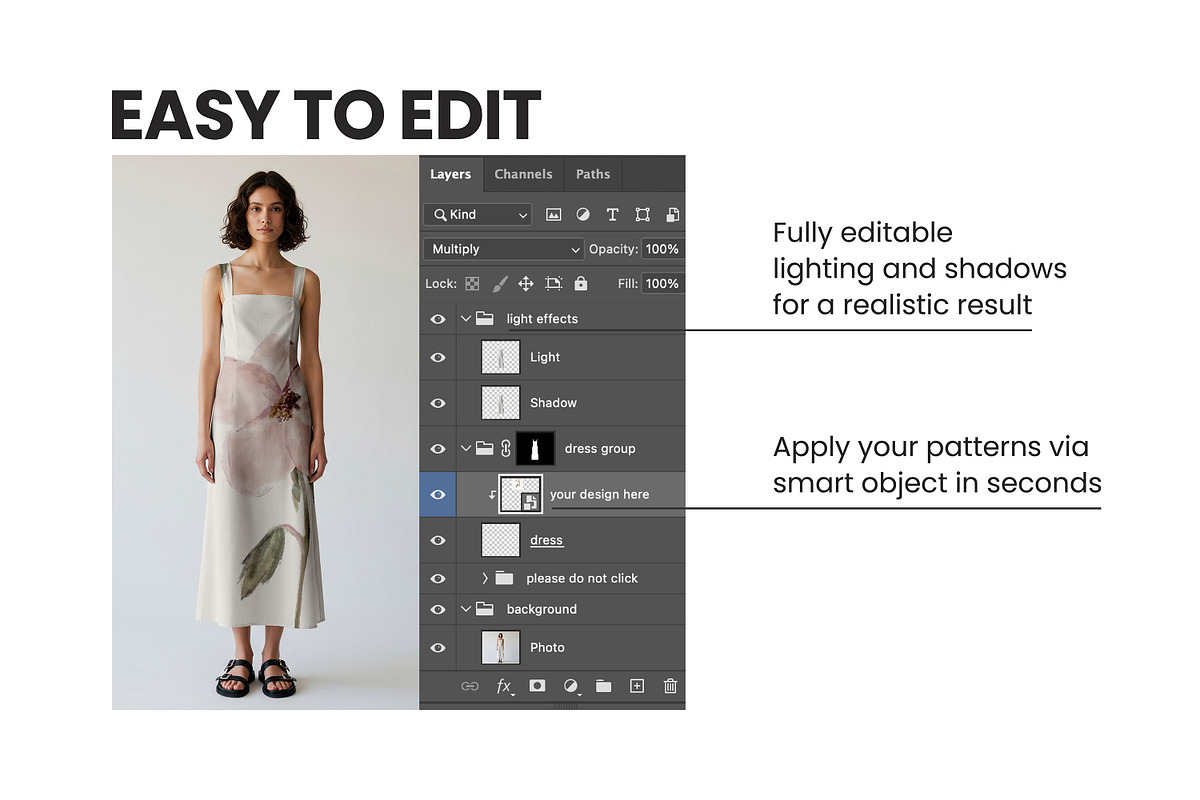This screenshot has width=1200, height=800.
Task: Lock all padlock icon
Action: pos(581,283)
